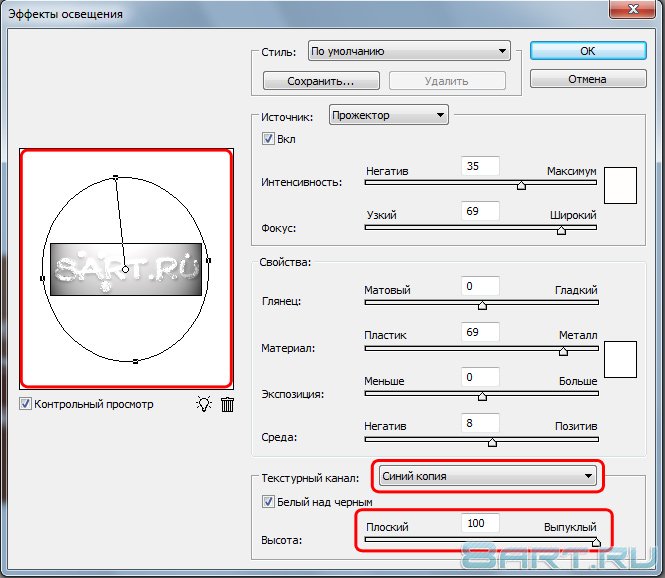
Task: Click the Удалить button
Action: coord(447,81)
